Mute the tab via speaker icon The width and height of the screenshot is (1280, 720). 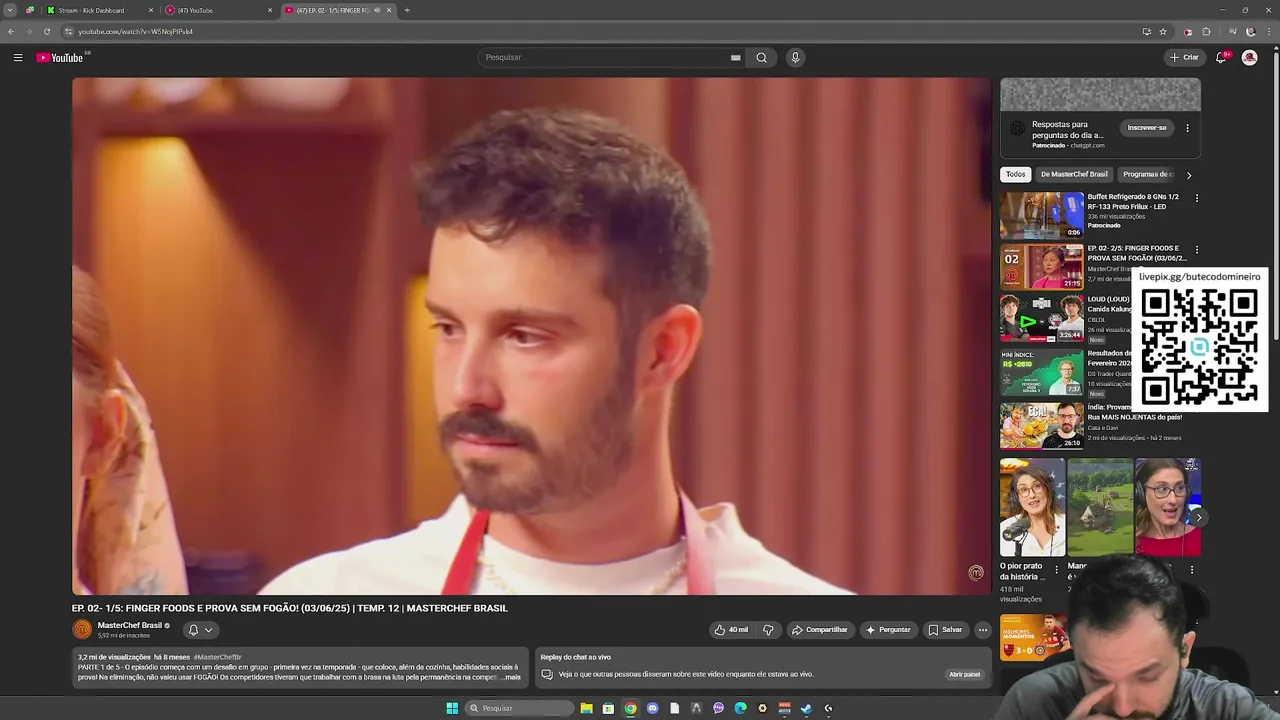[x=377, y=10]
